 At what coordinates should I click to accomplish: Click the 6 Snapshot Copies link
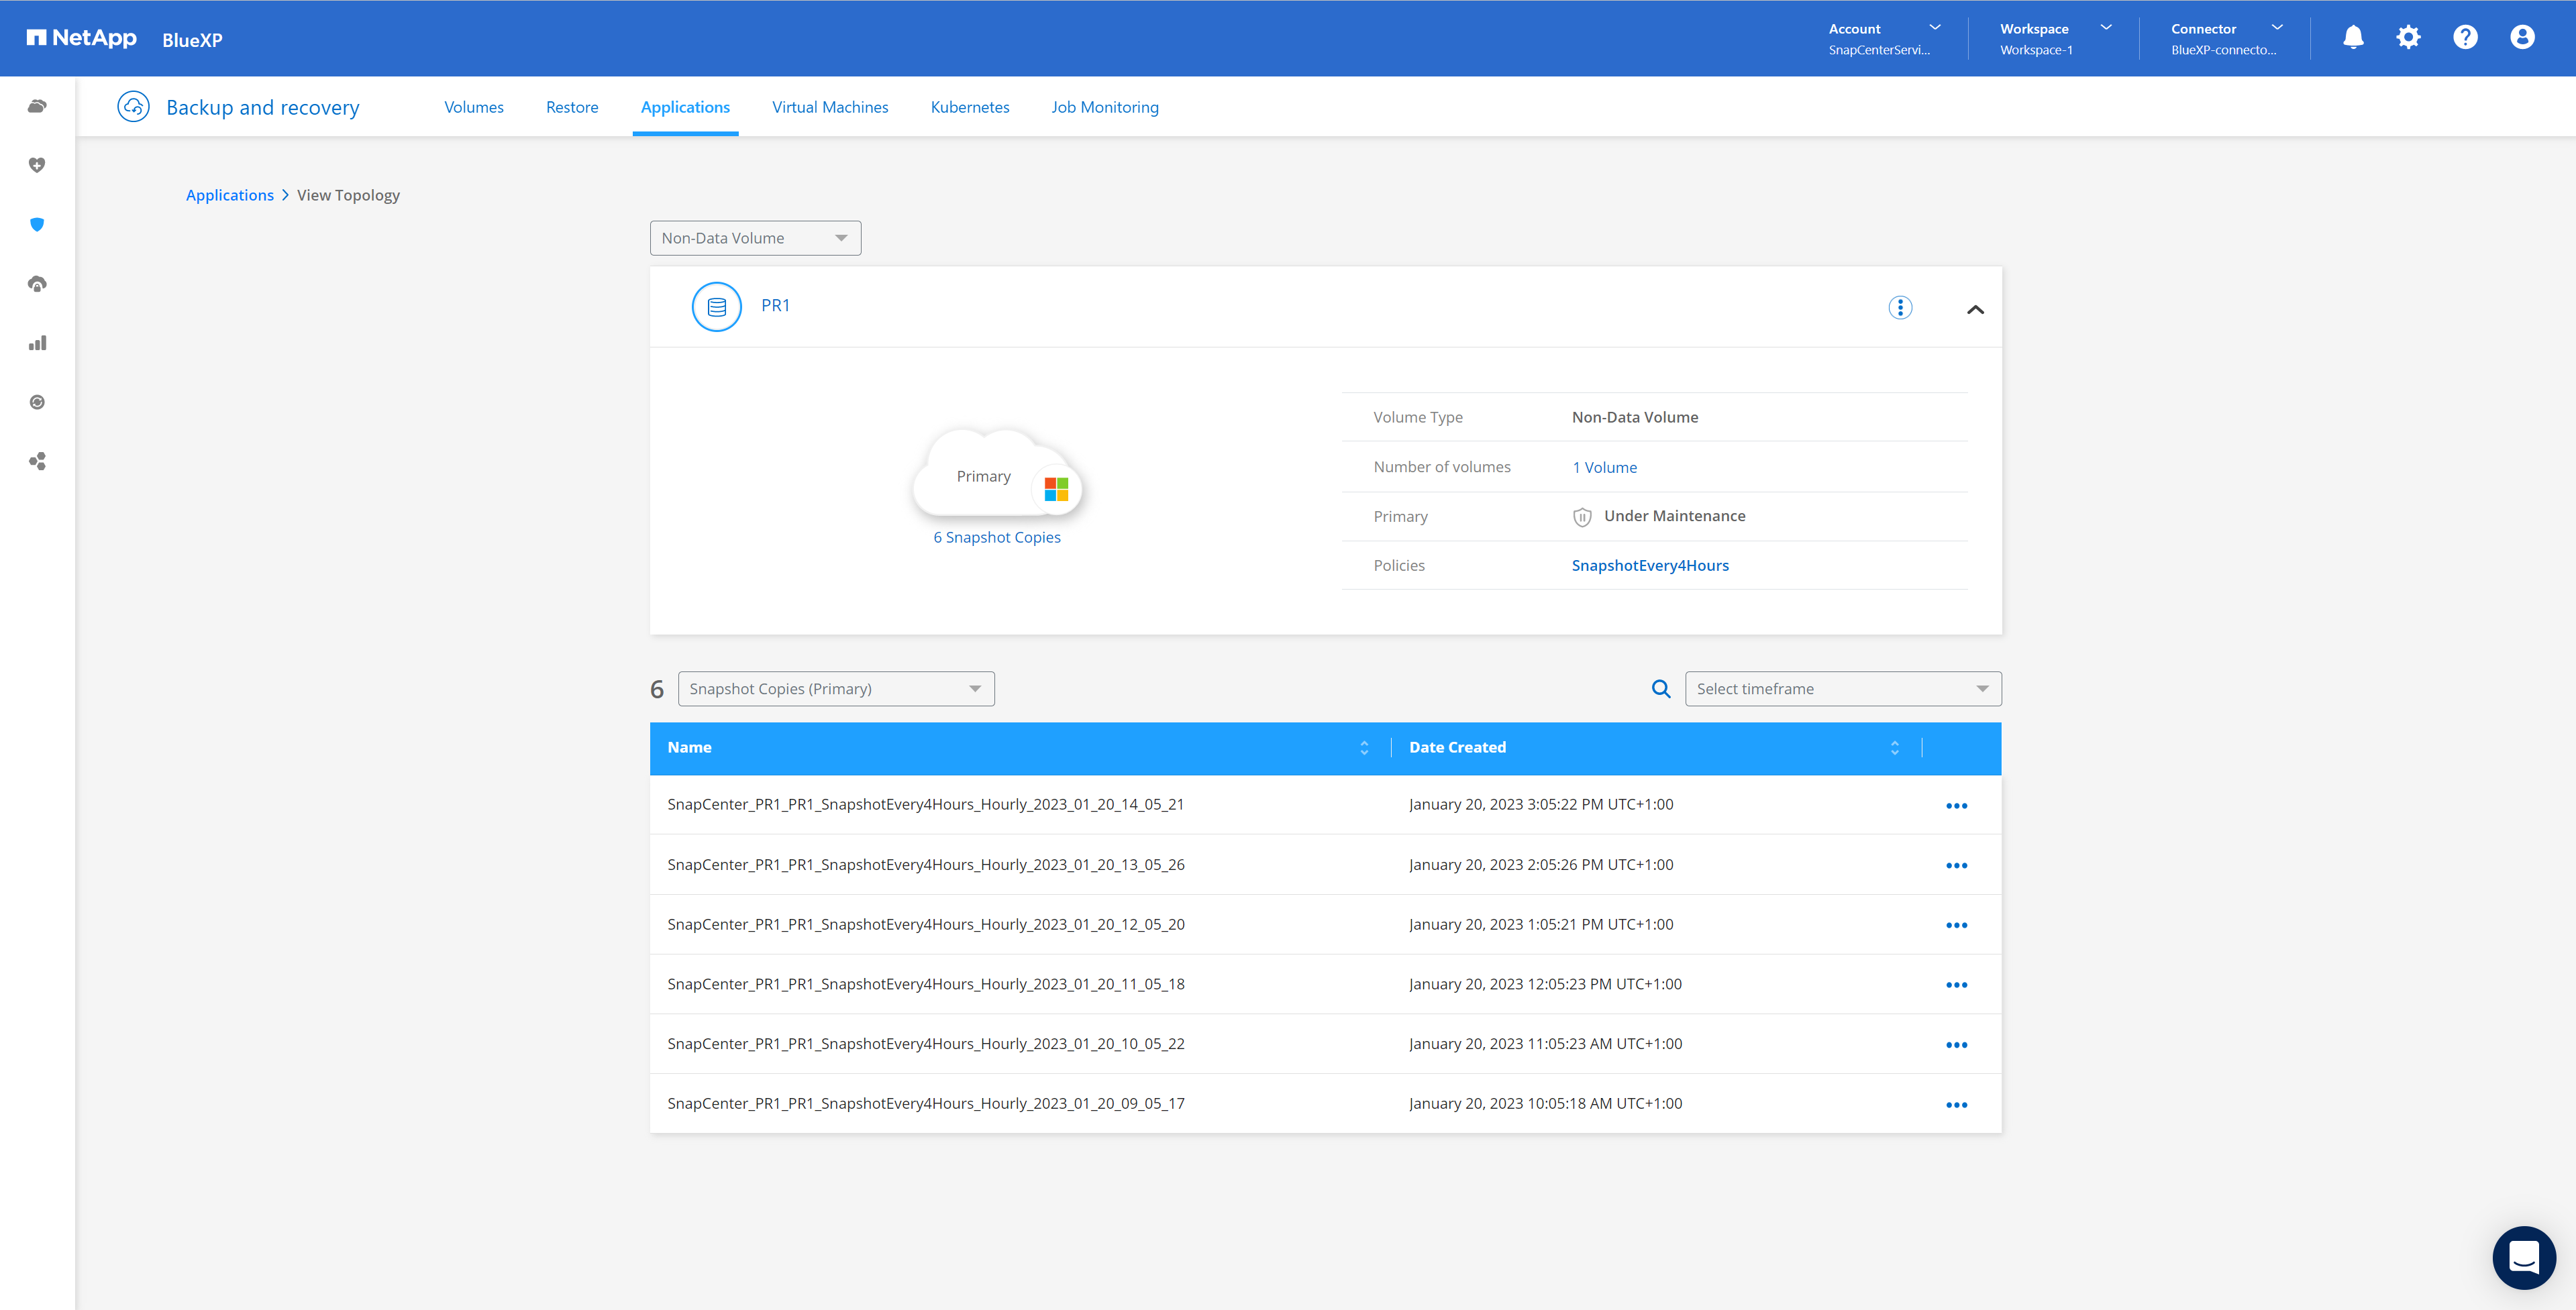(x=996, y=537)
